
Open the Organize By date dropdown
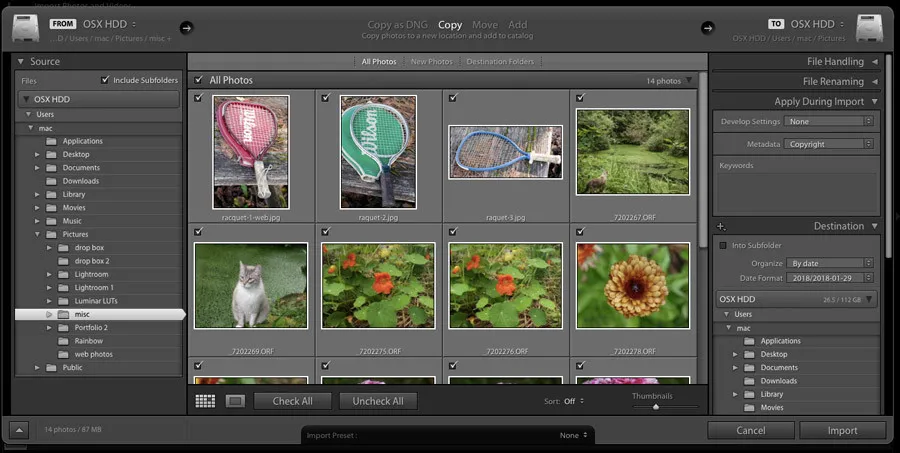tap(829, 263)
